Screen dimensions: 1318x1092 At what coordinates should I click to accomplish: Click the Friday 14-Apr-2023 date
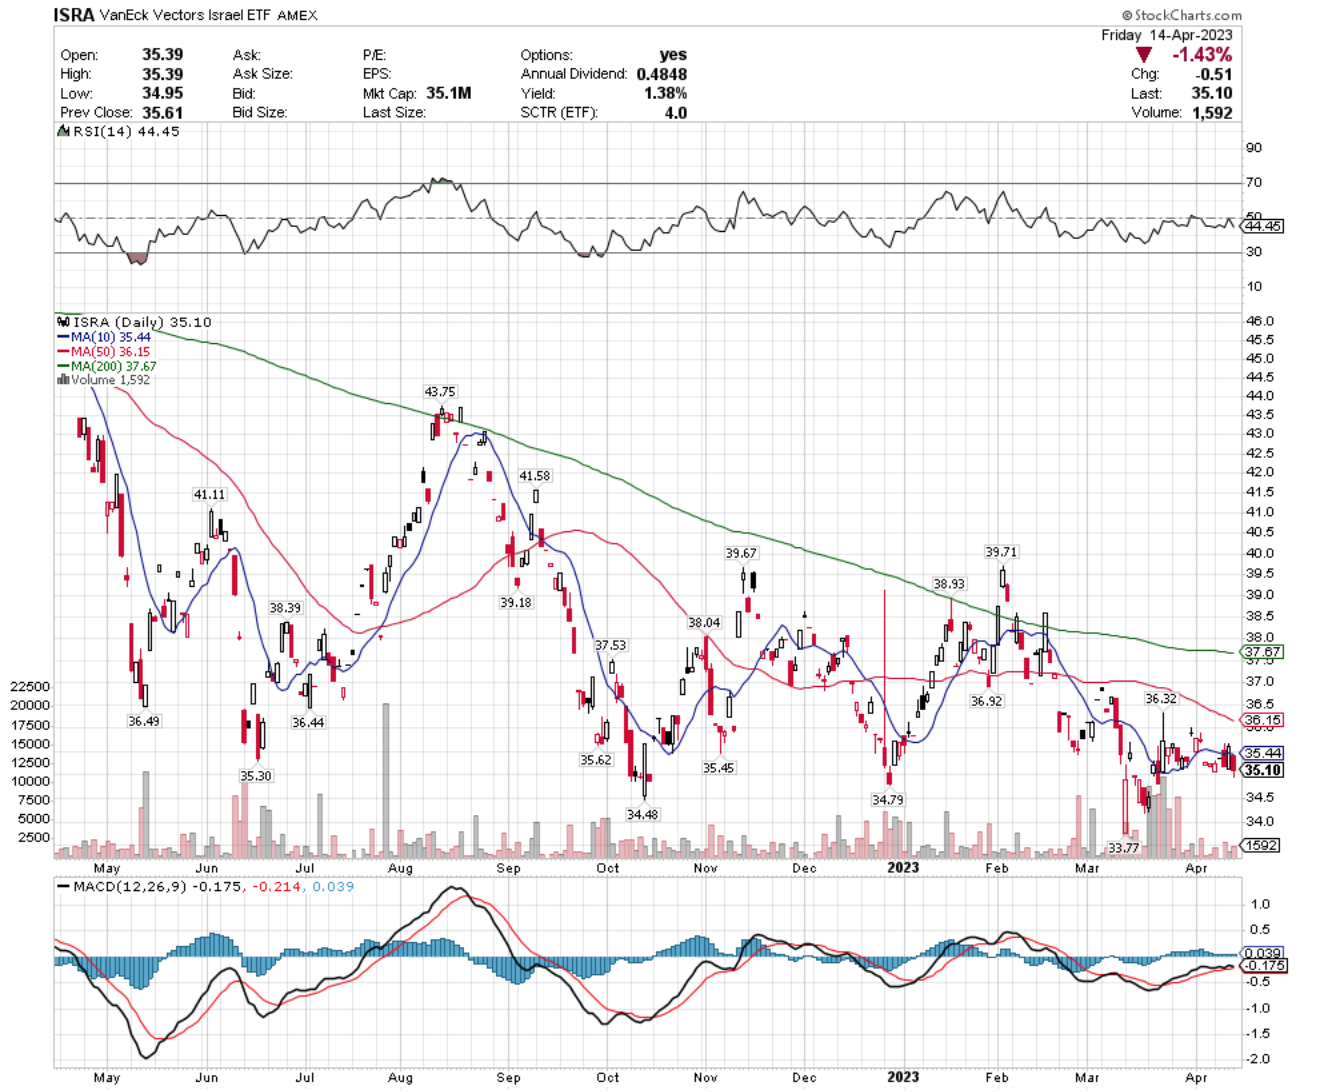pos(1167,35)
